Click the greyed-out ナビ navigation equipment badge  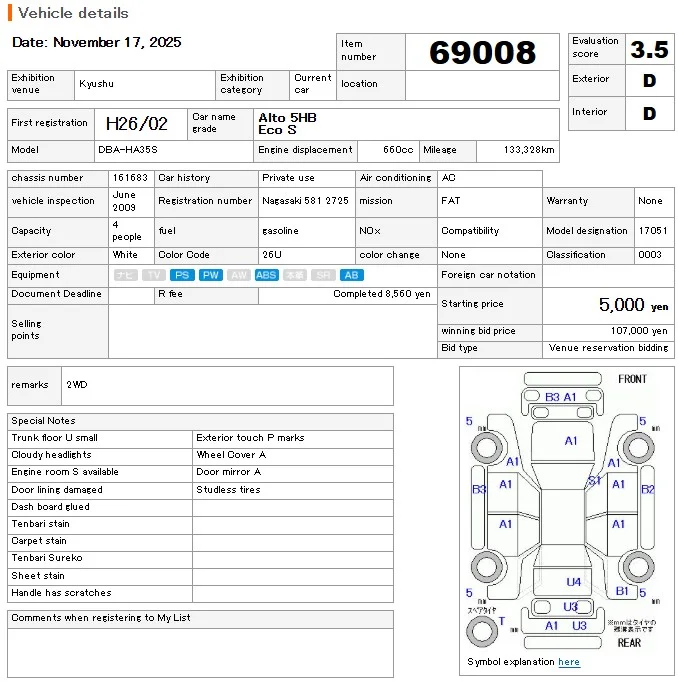[126, 275]
